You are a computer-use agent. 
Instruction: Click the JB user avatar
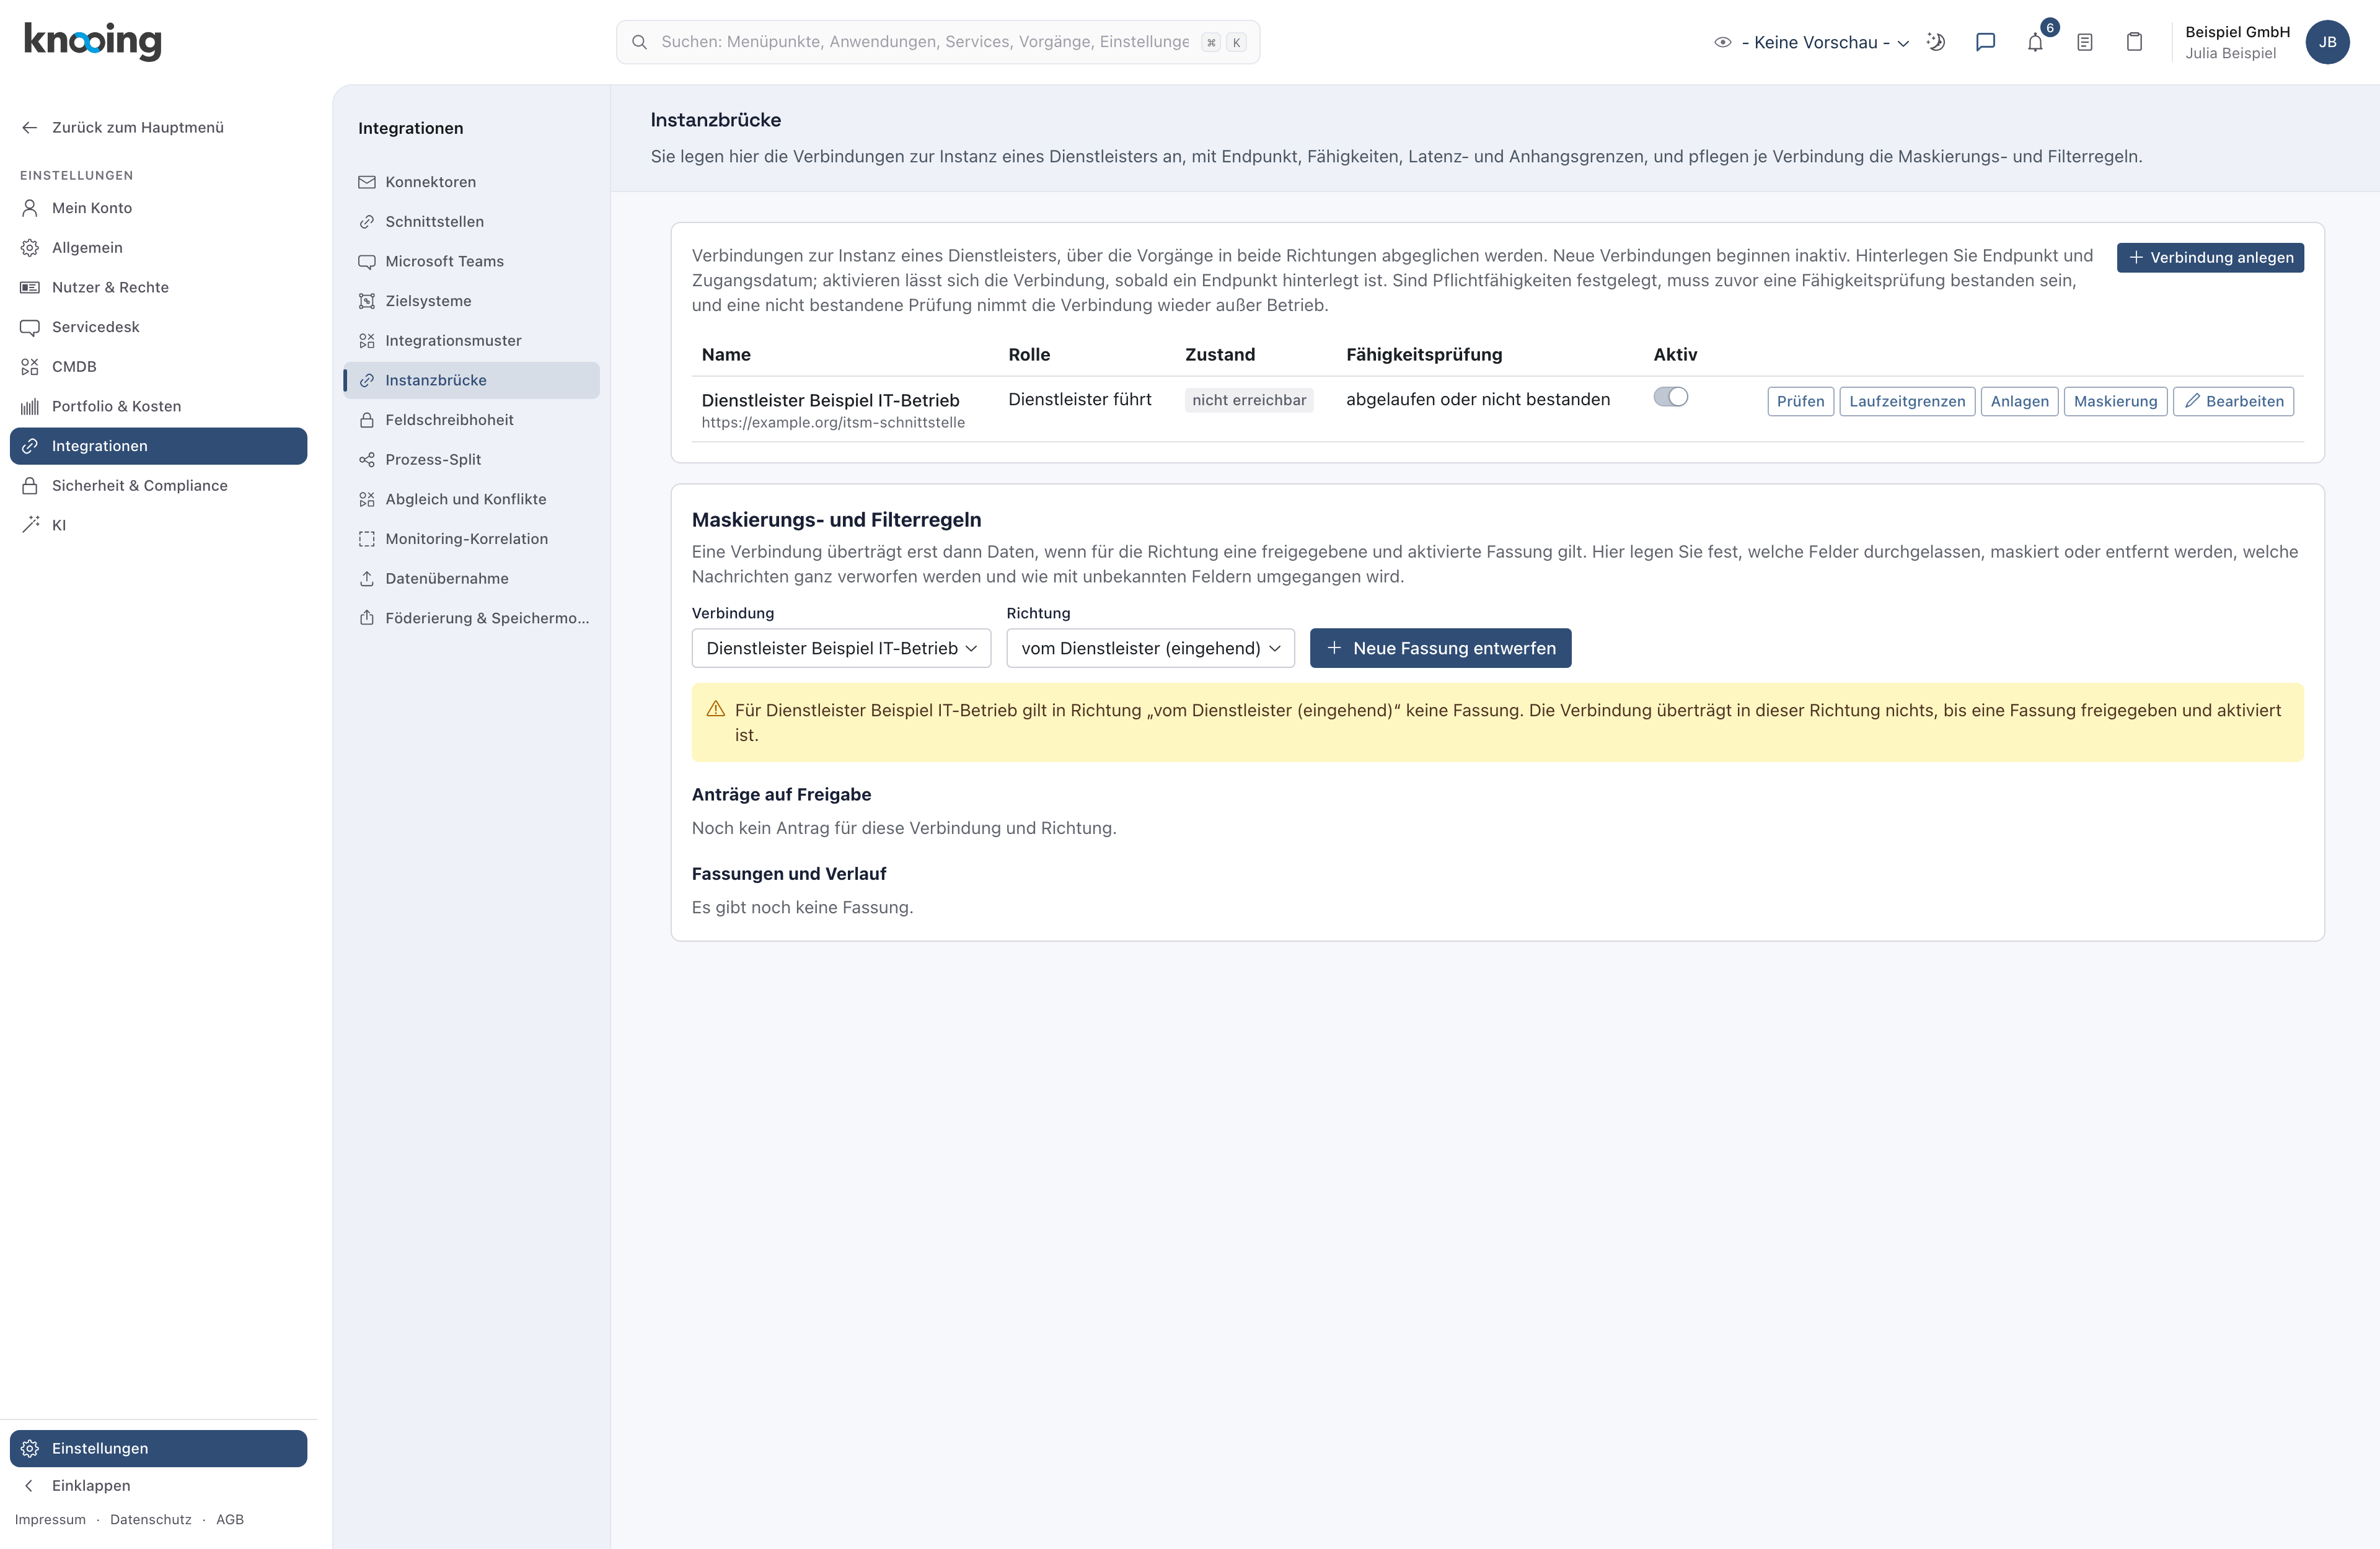tap(2327, 42)
